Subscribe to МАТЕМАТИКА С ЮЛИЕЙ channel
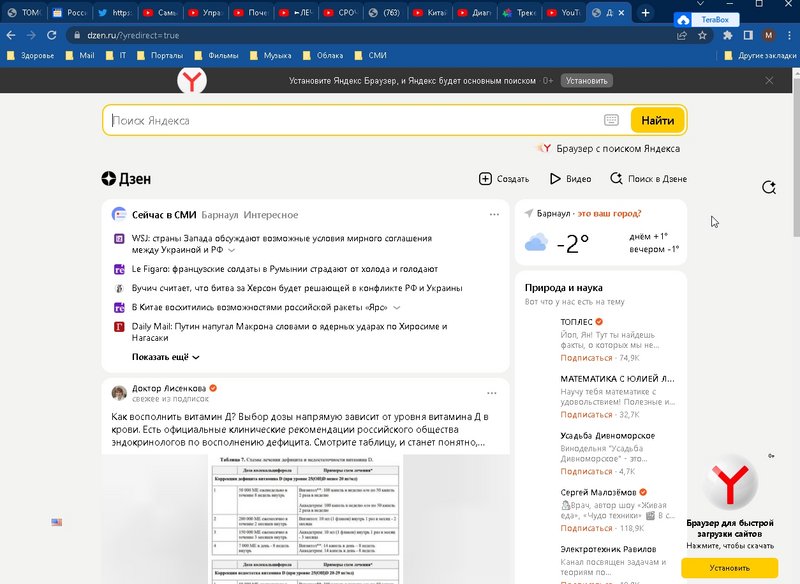The image size is (800, 584). pyautogui.click(x=586, y=415)
